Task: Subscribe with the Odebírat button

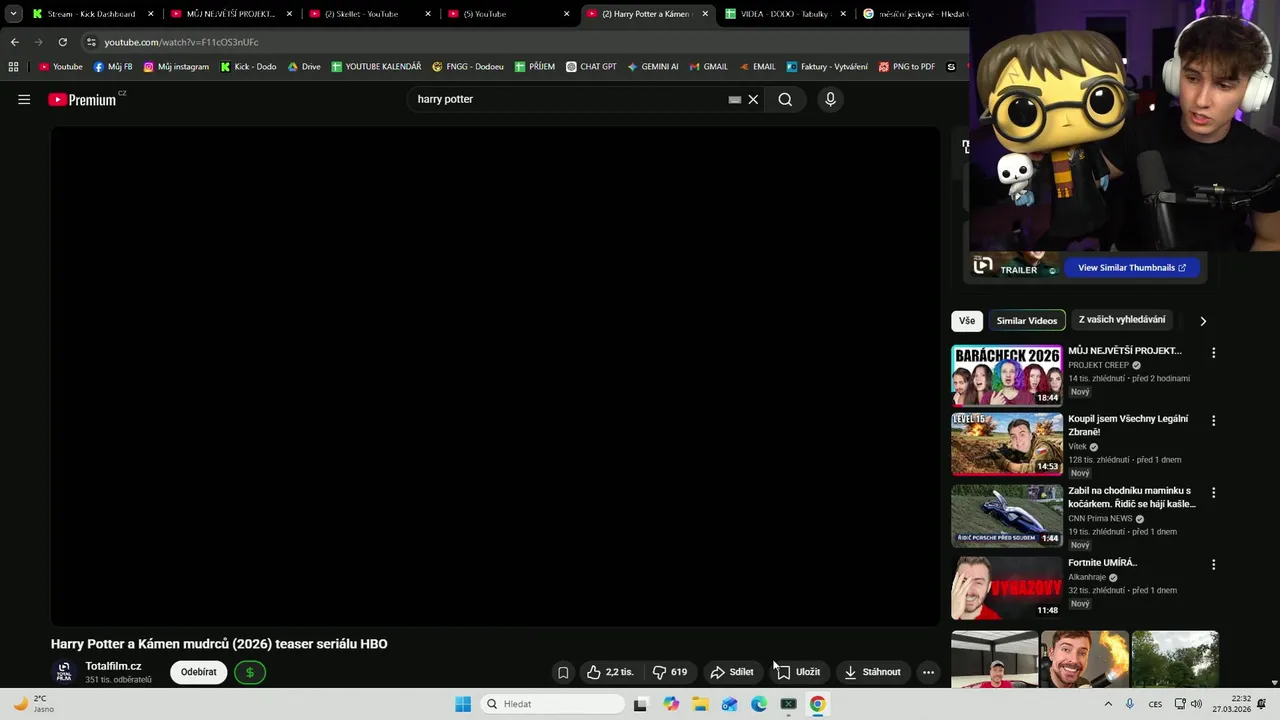Action: click(x=198, y=672)
